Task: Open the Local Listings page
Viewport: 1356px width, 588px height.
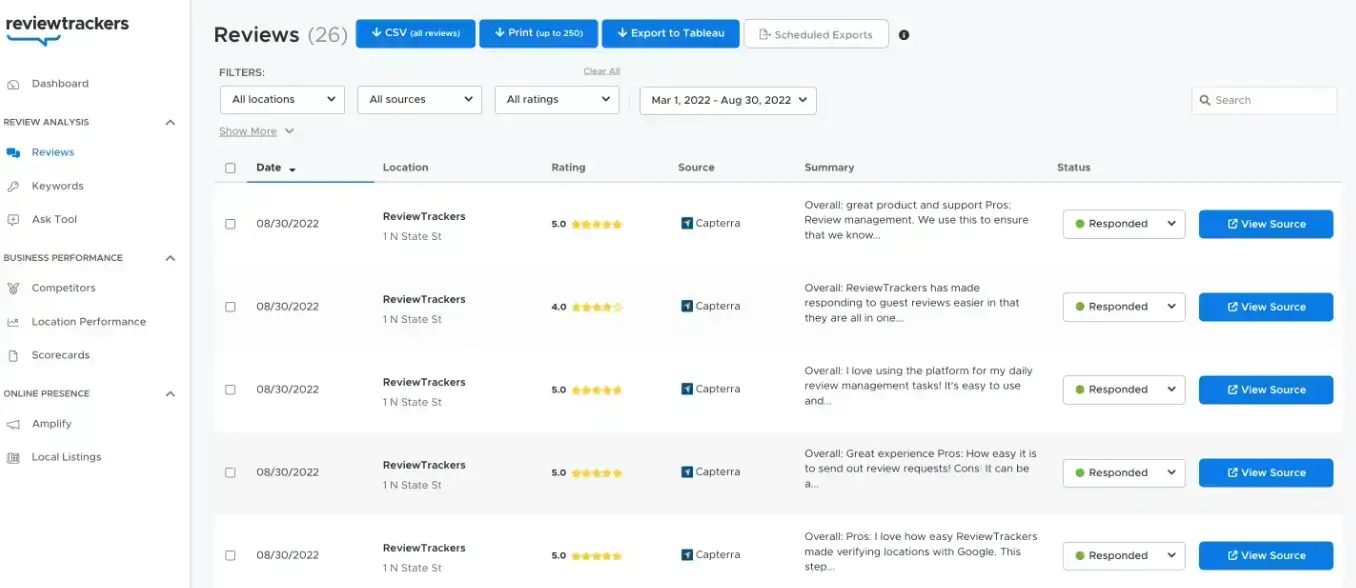Action: coord(66,458)
